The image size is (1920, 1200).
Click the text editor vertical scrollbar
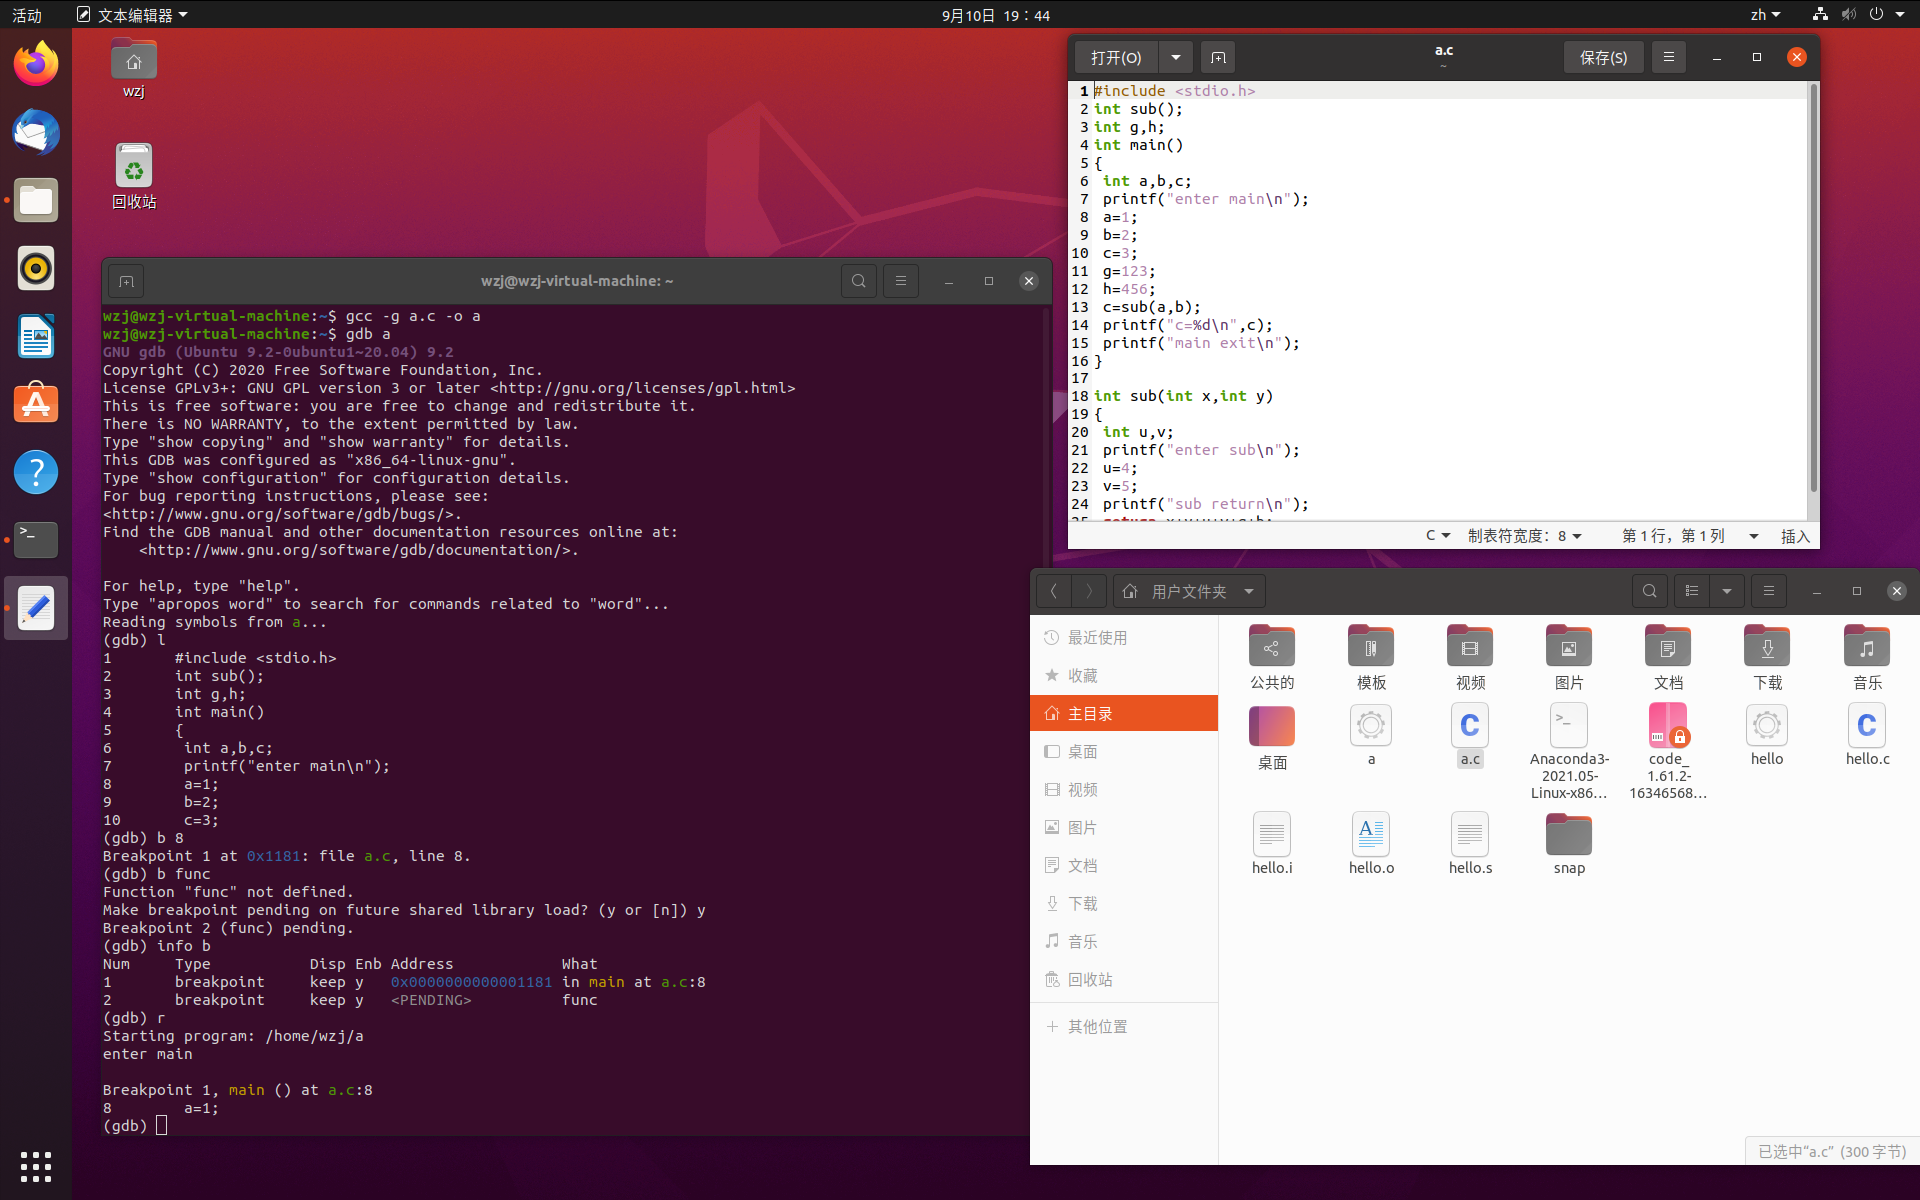coord(1813,290)
